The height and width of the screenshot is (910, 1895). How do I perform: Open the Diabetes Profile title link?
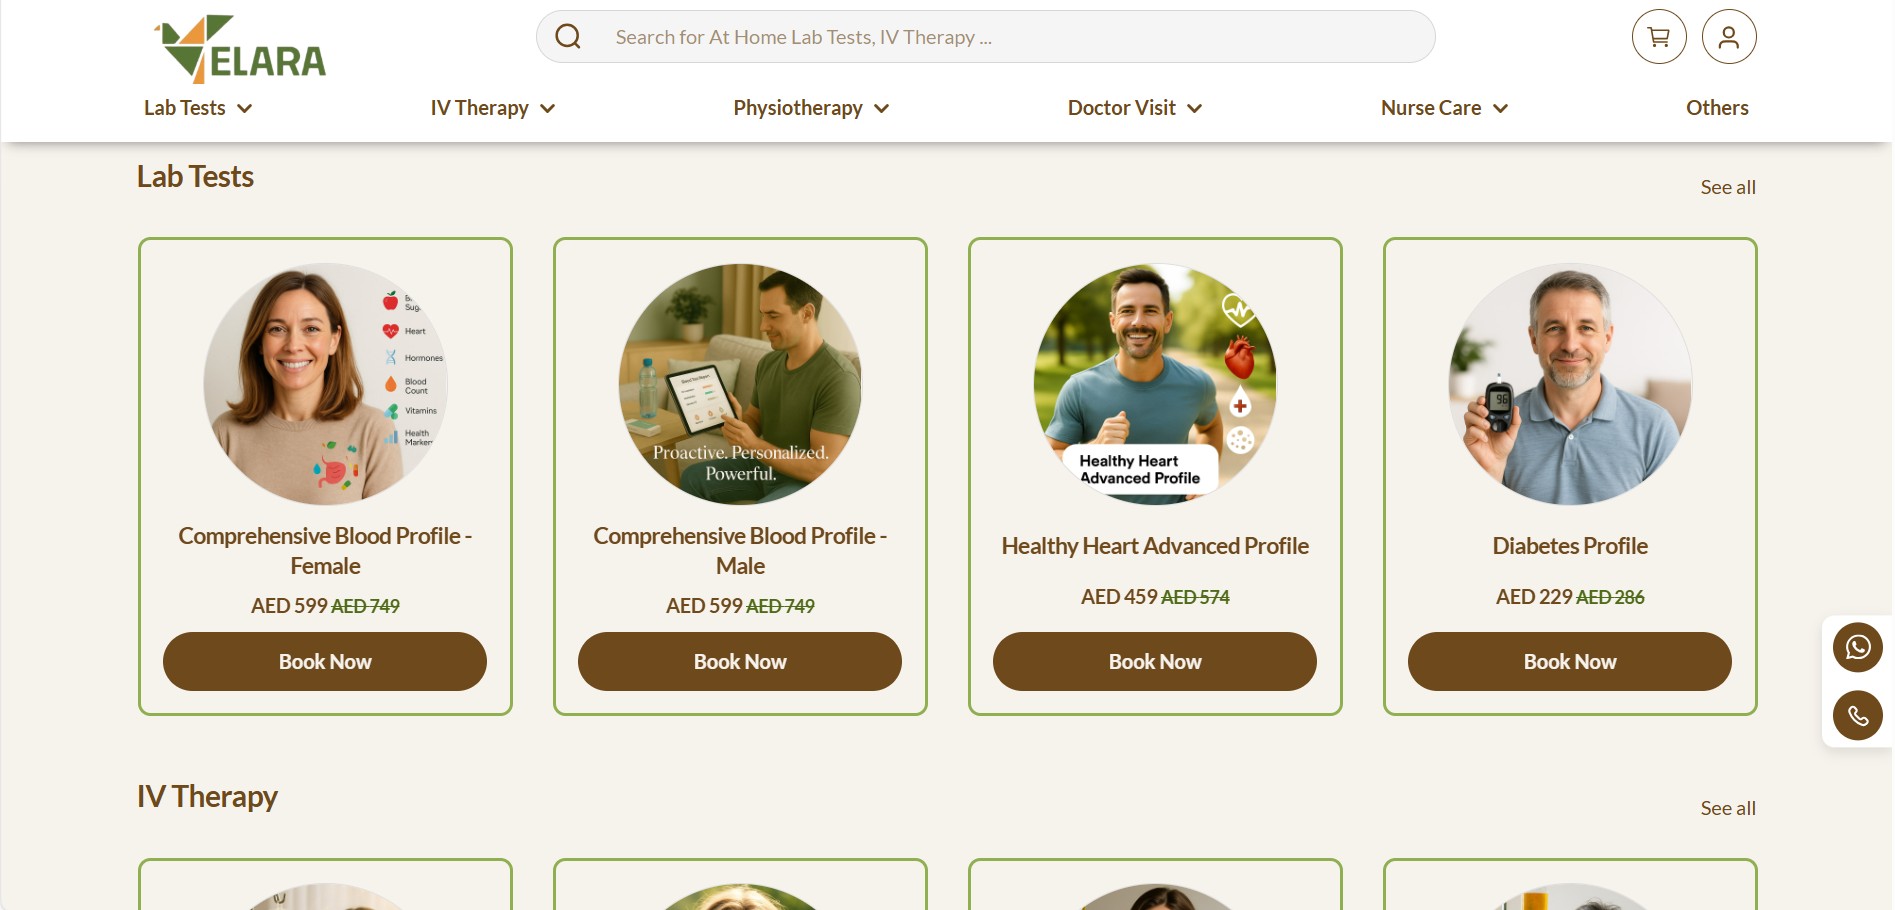point(1570,546)
